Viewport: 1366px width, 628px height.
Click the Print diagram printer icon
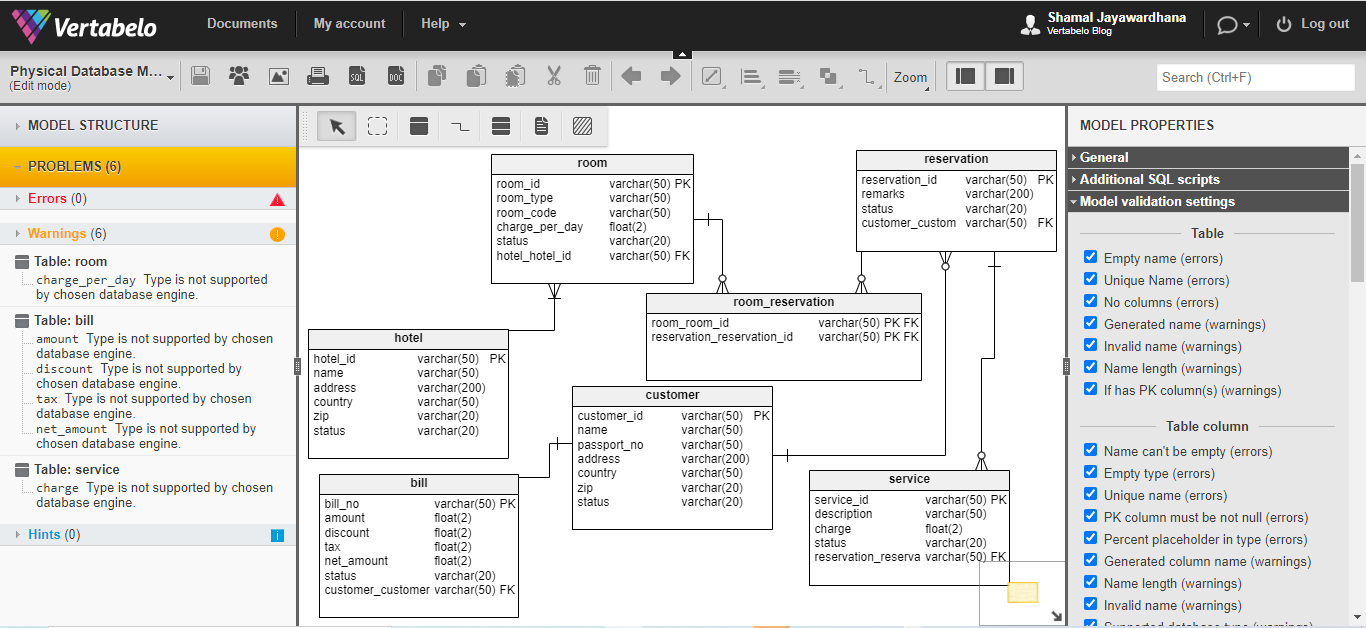[318, 76]
